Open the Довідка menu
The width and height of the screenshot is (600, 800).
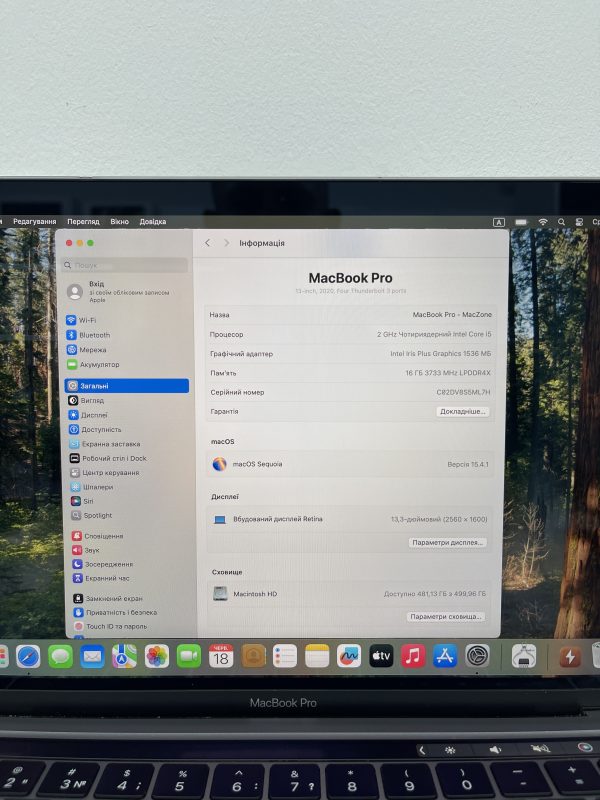(x=153, y=221)
